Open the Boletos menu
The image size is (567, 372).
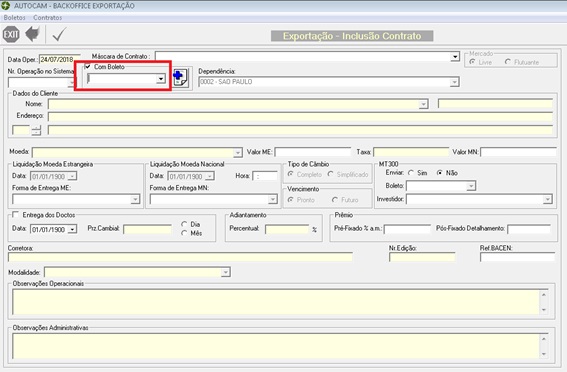[x=14, y=17]
